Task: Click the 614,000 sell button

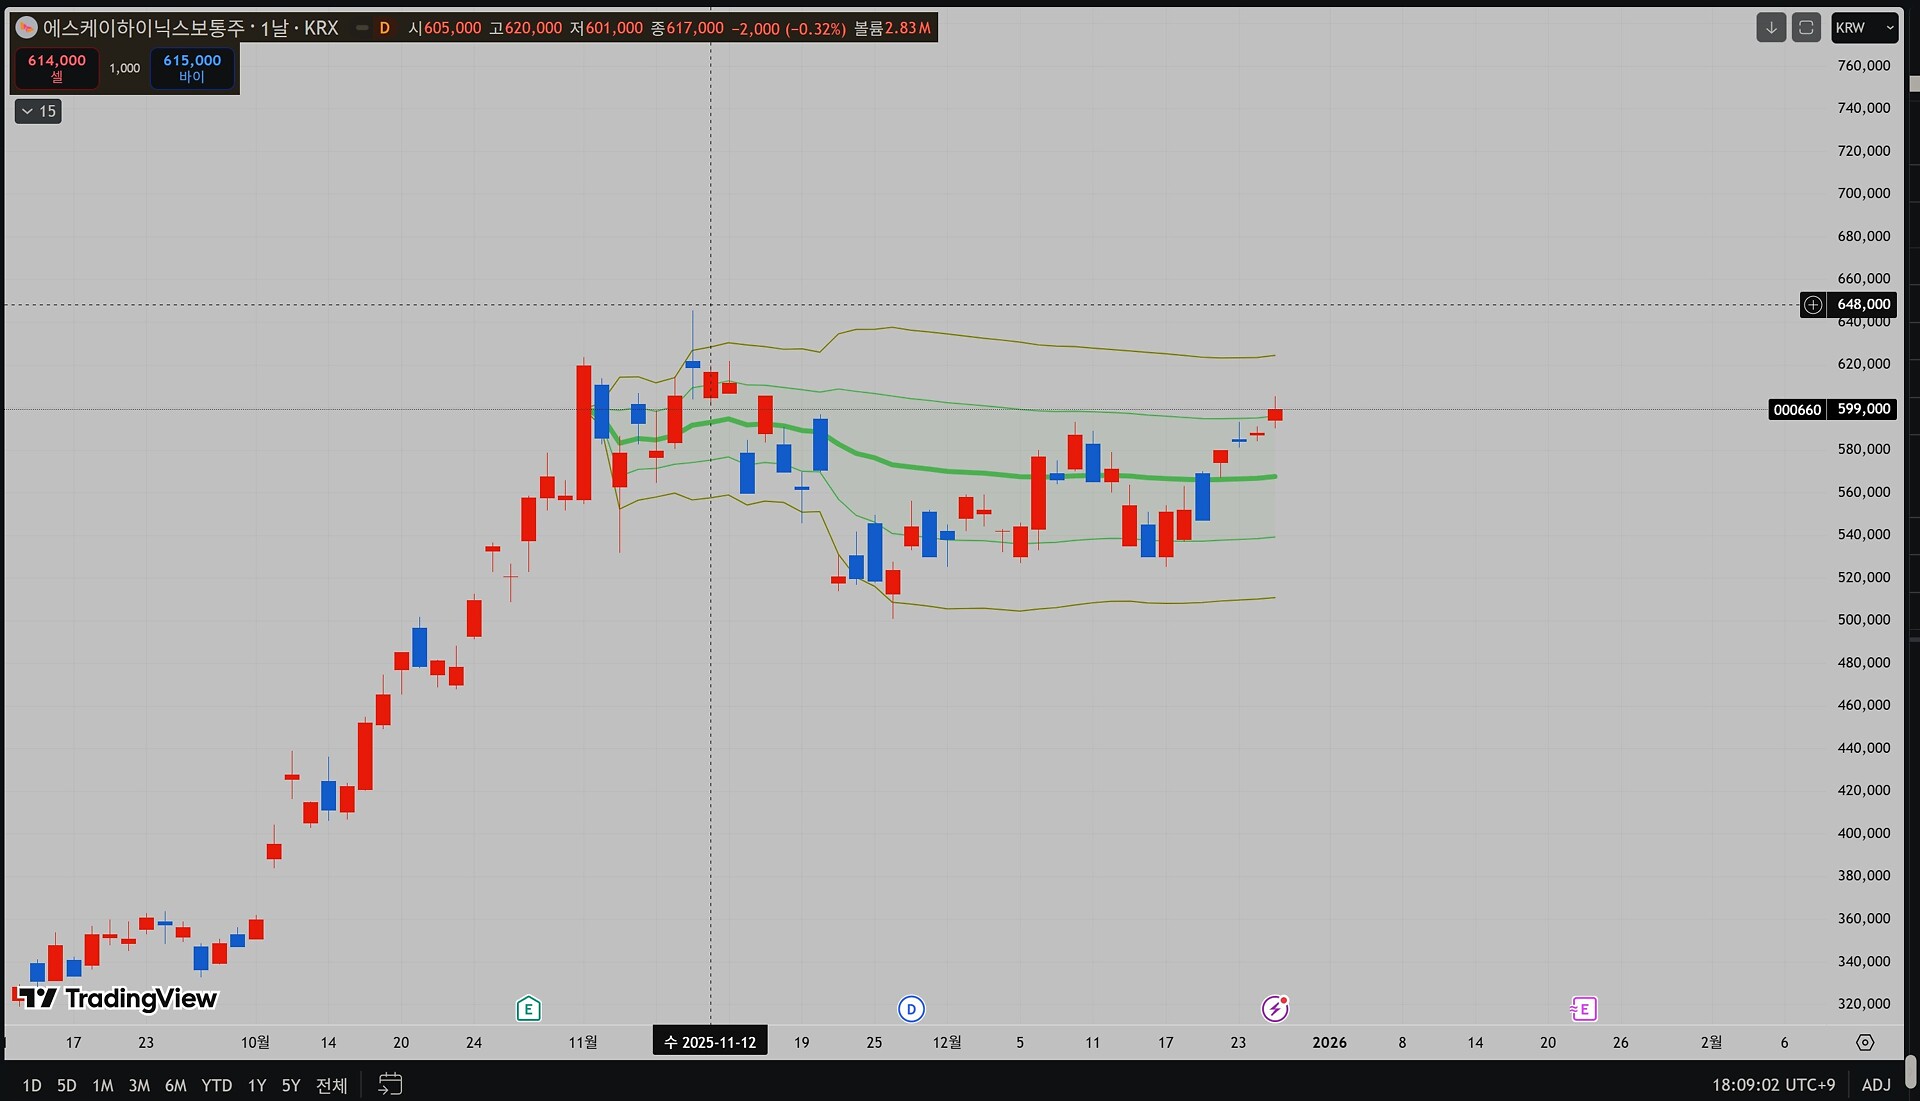Action: (x=57, y=68)
